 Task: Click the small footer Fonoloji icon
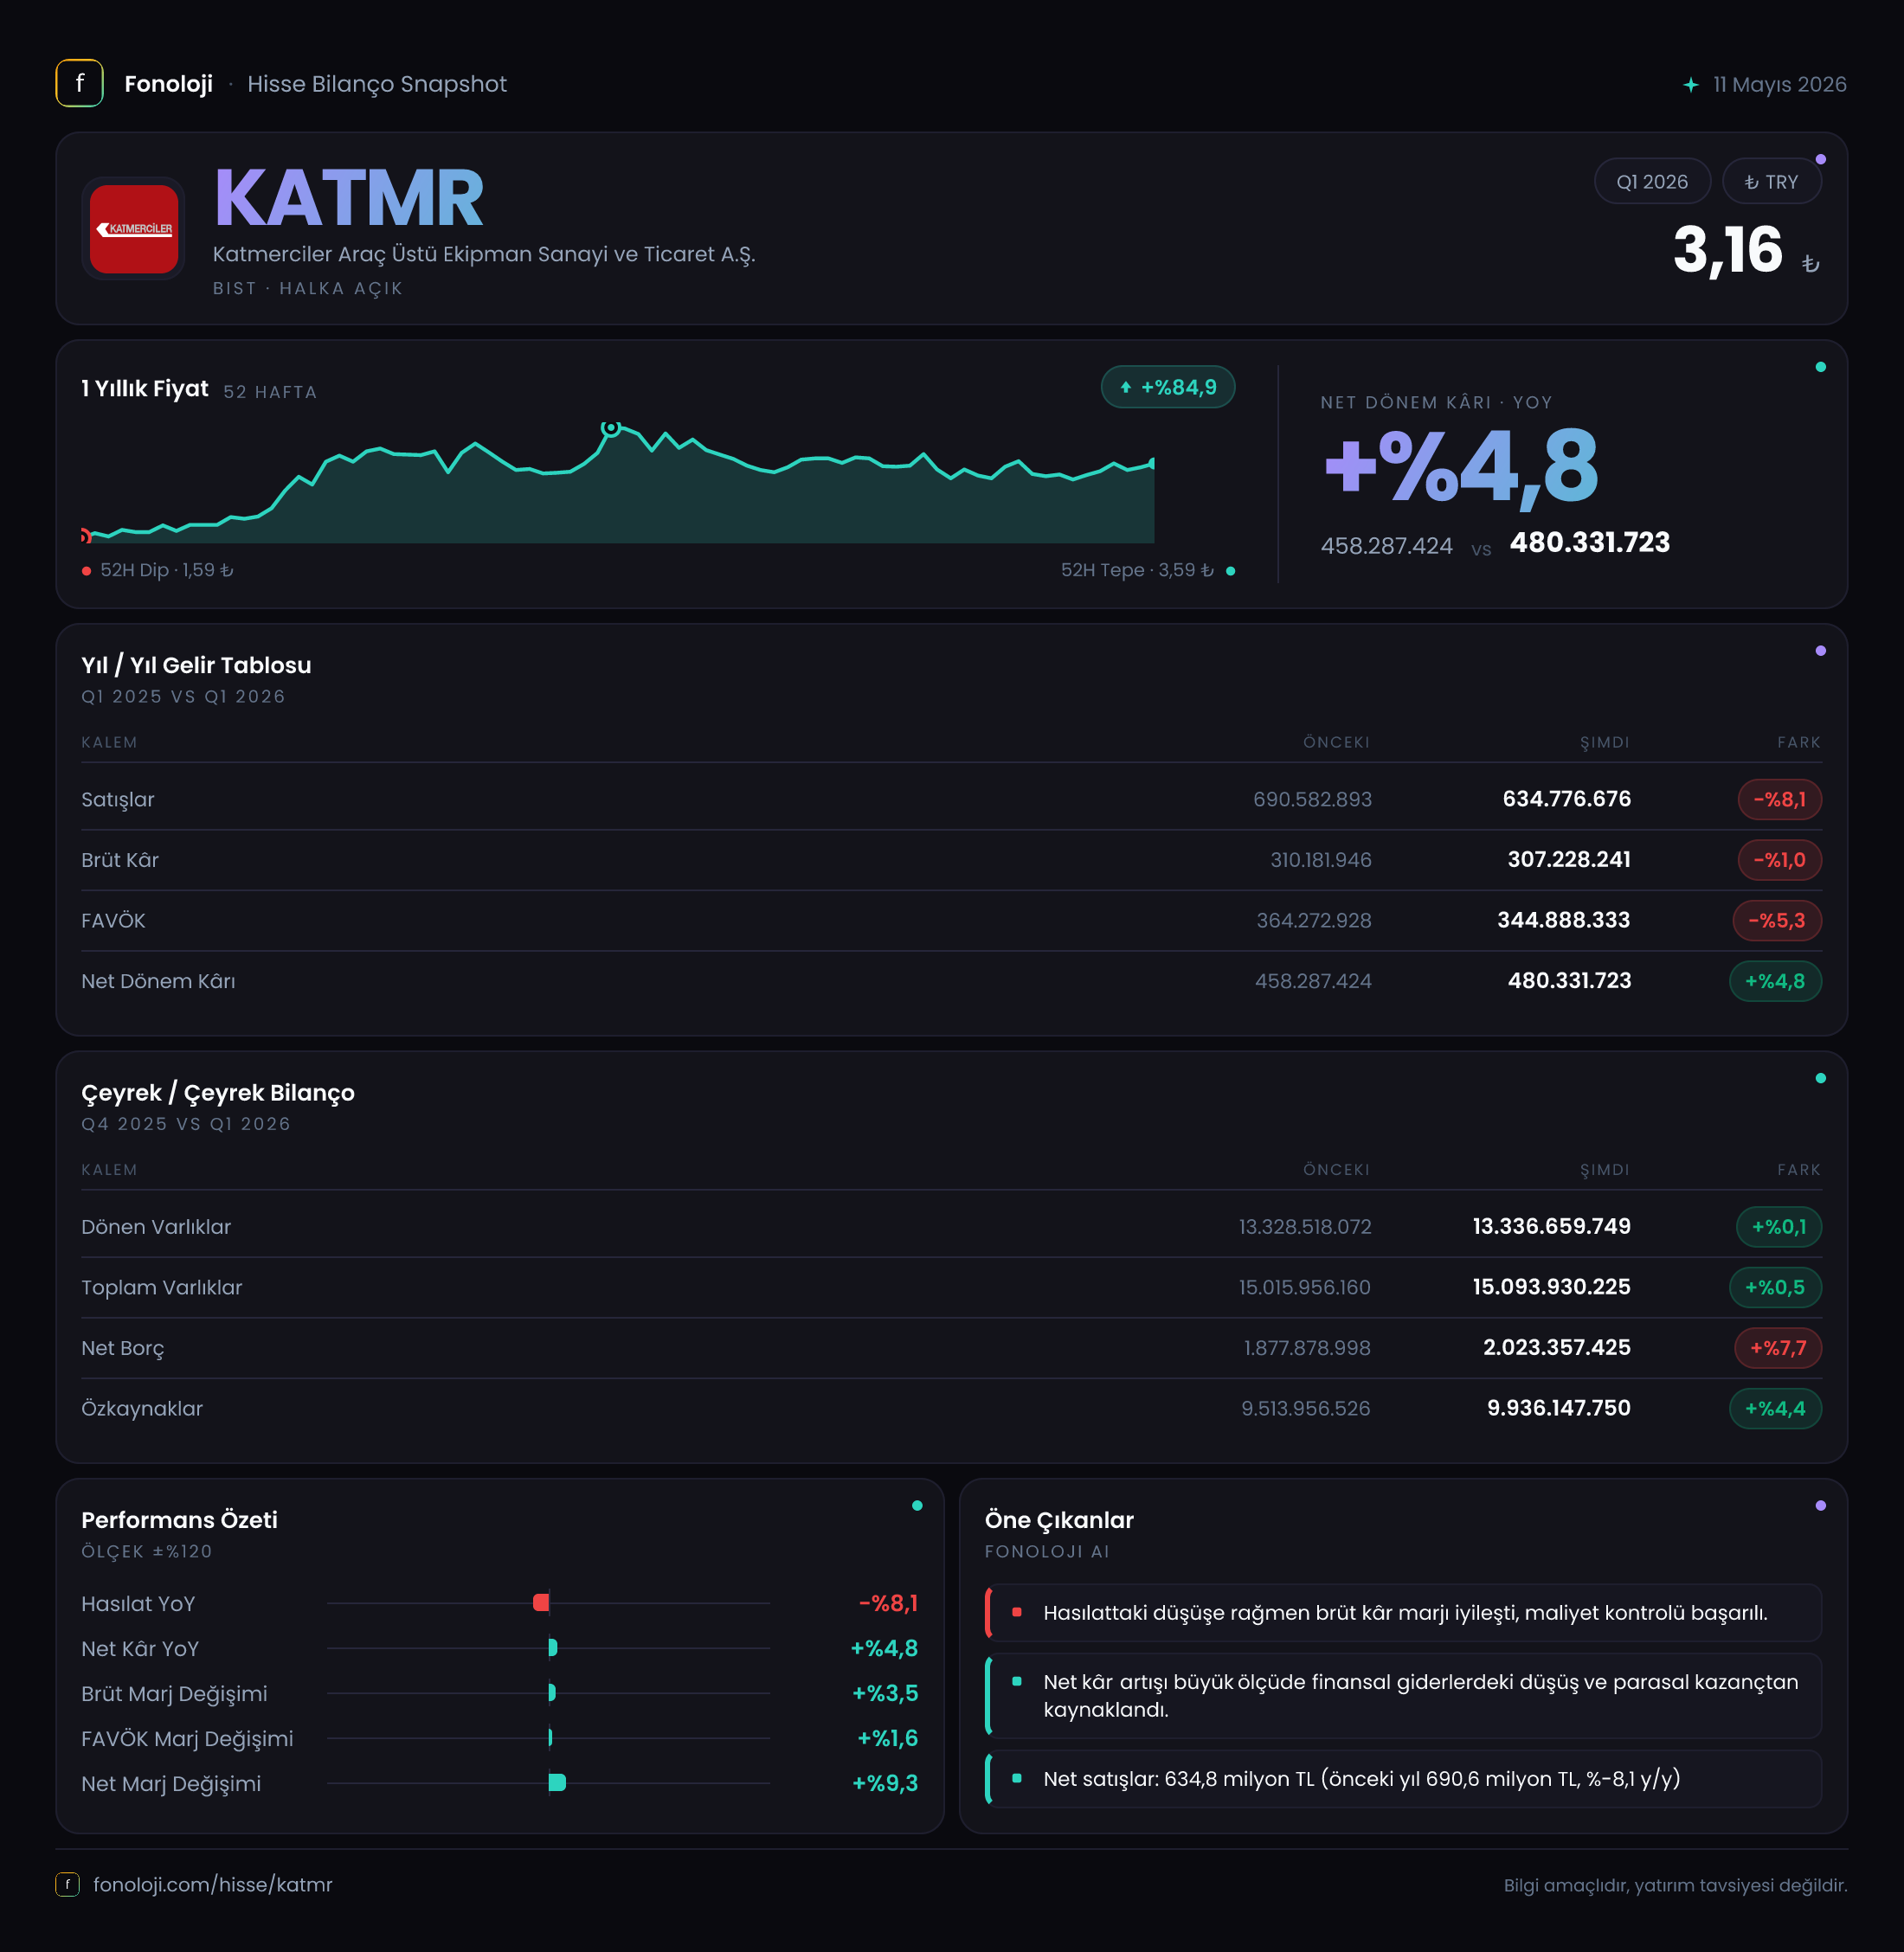pos(67,1884)
